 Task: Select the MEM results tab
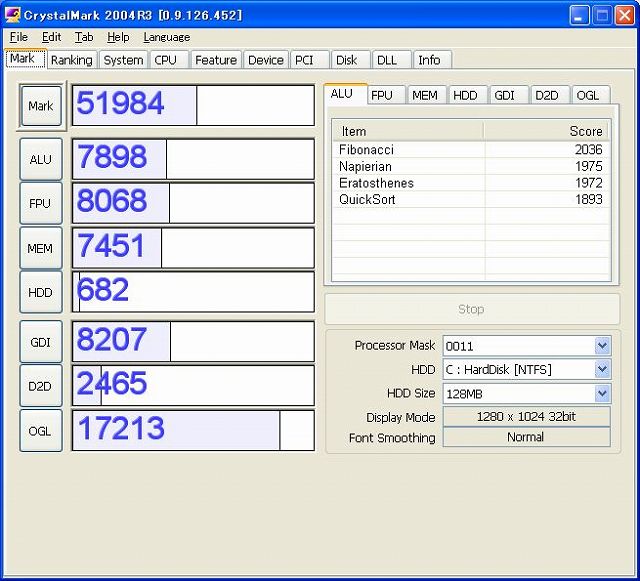427,95
